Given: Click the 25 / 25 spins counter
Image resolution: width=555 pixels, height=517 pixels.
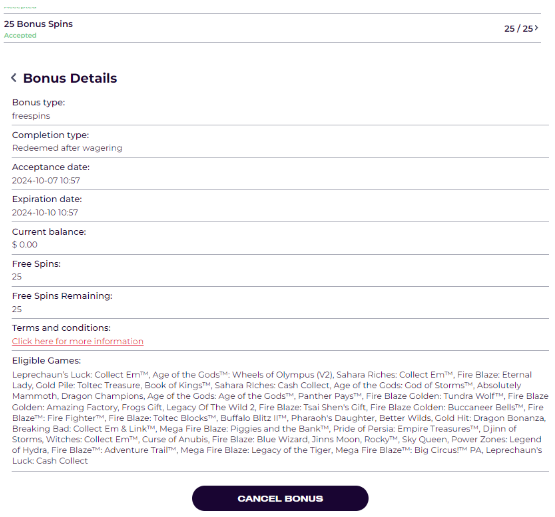Looking at the screenshot, I should pos(518,29).
